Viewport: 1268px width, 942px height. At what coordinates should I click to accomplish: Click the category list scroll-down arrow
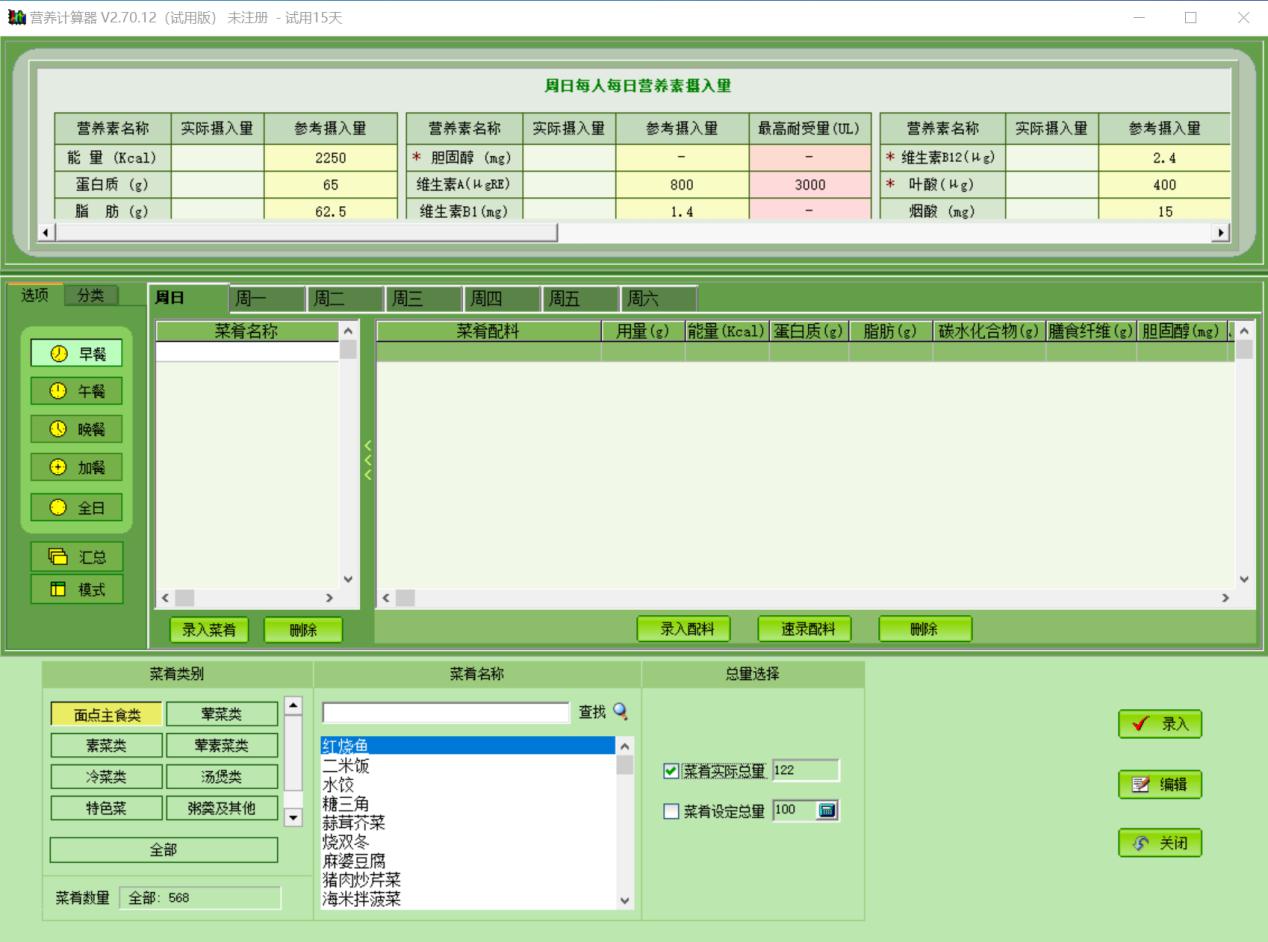tap(293, 817)
